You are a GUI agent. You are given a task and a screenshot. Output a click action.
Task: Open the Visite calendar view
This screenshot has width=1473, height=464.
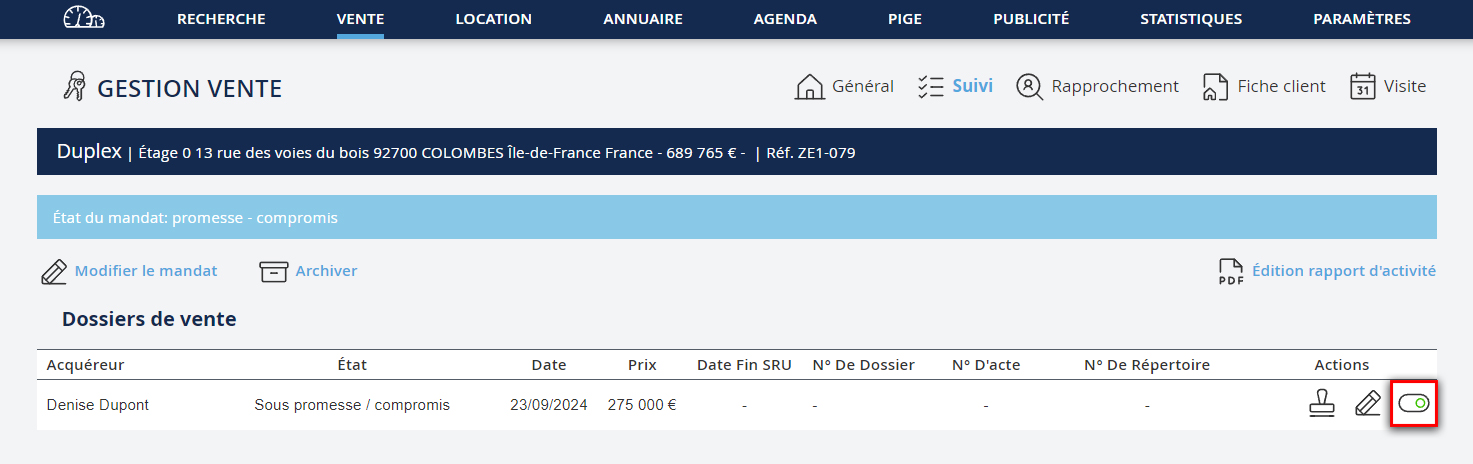coord(1387,87)
